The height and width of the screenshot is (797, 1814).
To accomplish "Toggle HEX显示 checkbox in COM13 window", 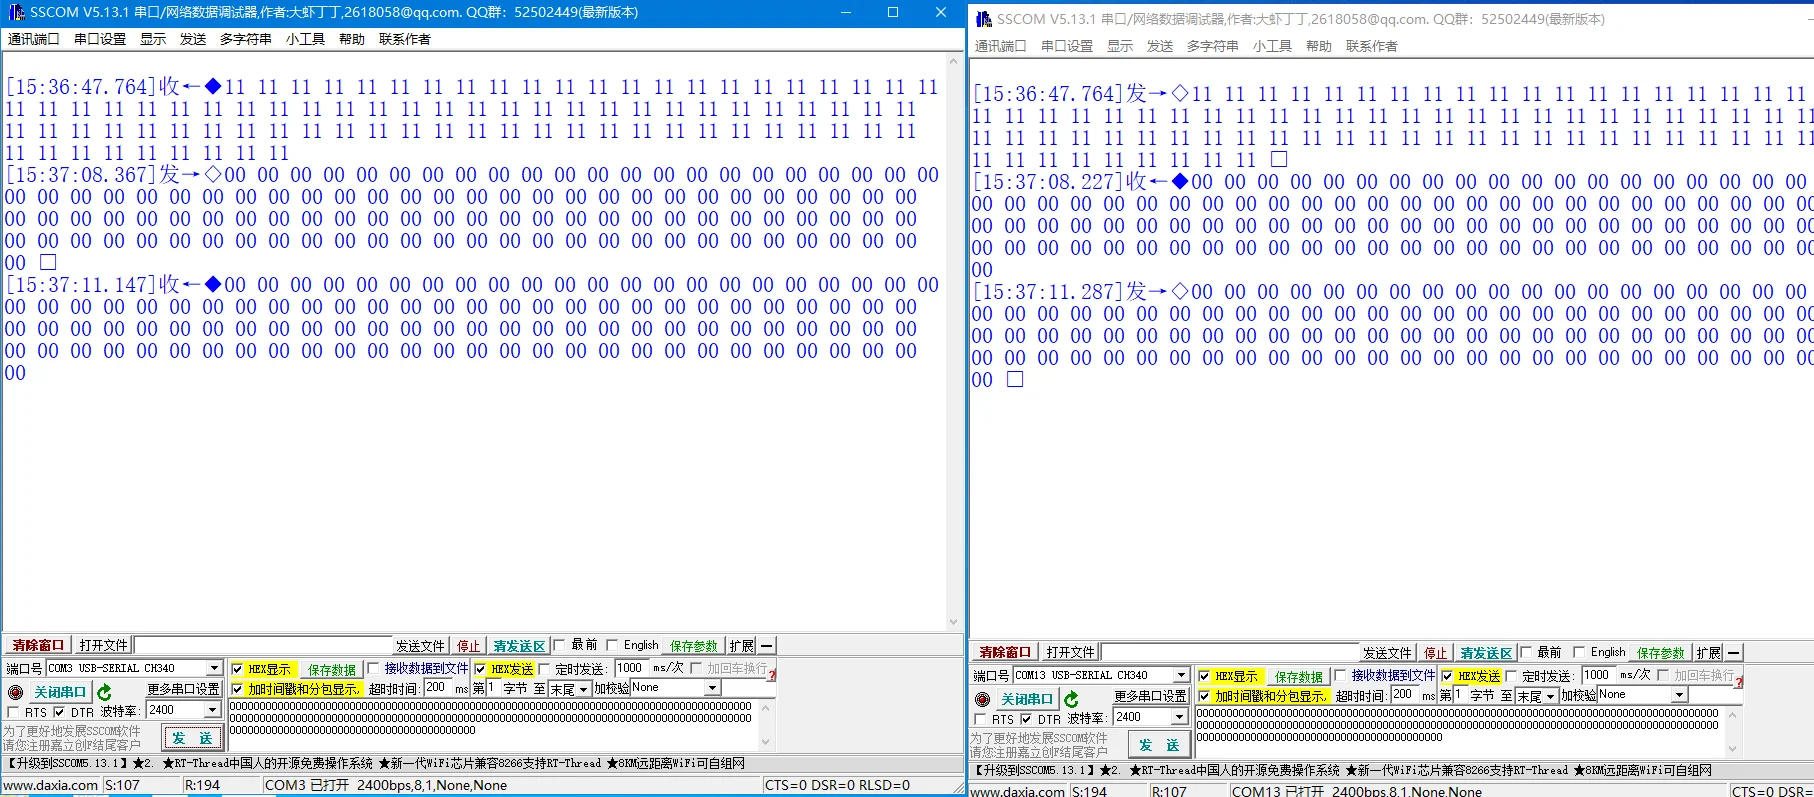I will click(1204, 676).
